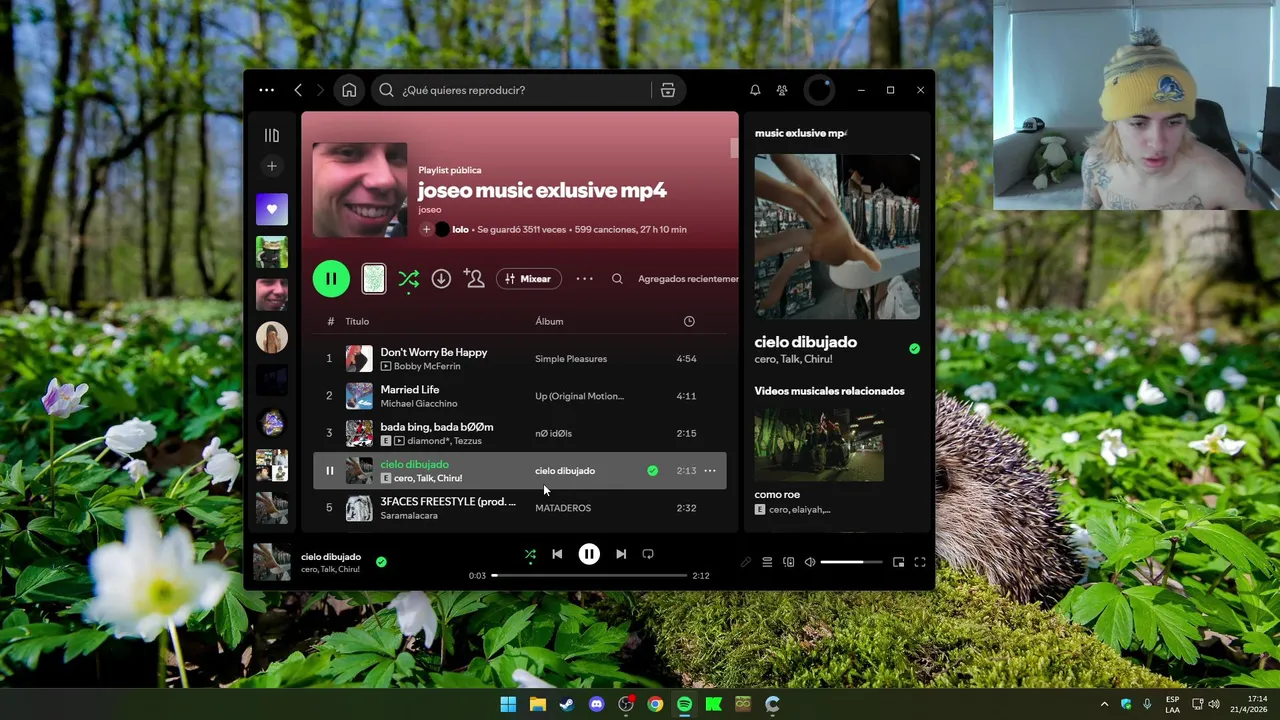Screen dimensions: 1280x720
Task: Toggle repeat mode
Action: click(x=648, y=554)
